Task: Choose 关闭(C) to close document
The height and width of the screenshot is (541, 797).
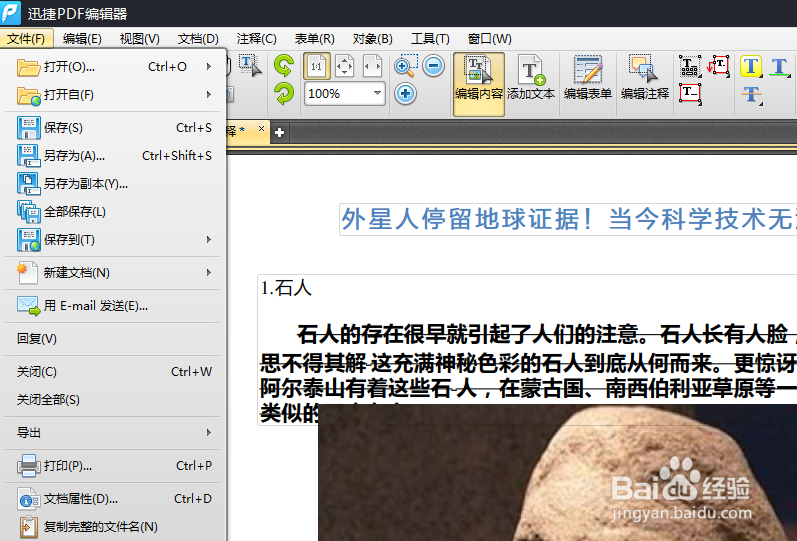Action: click(x=113, y=372)
